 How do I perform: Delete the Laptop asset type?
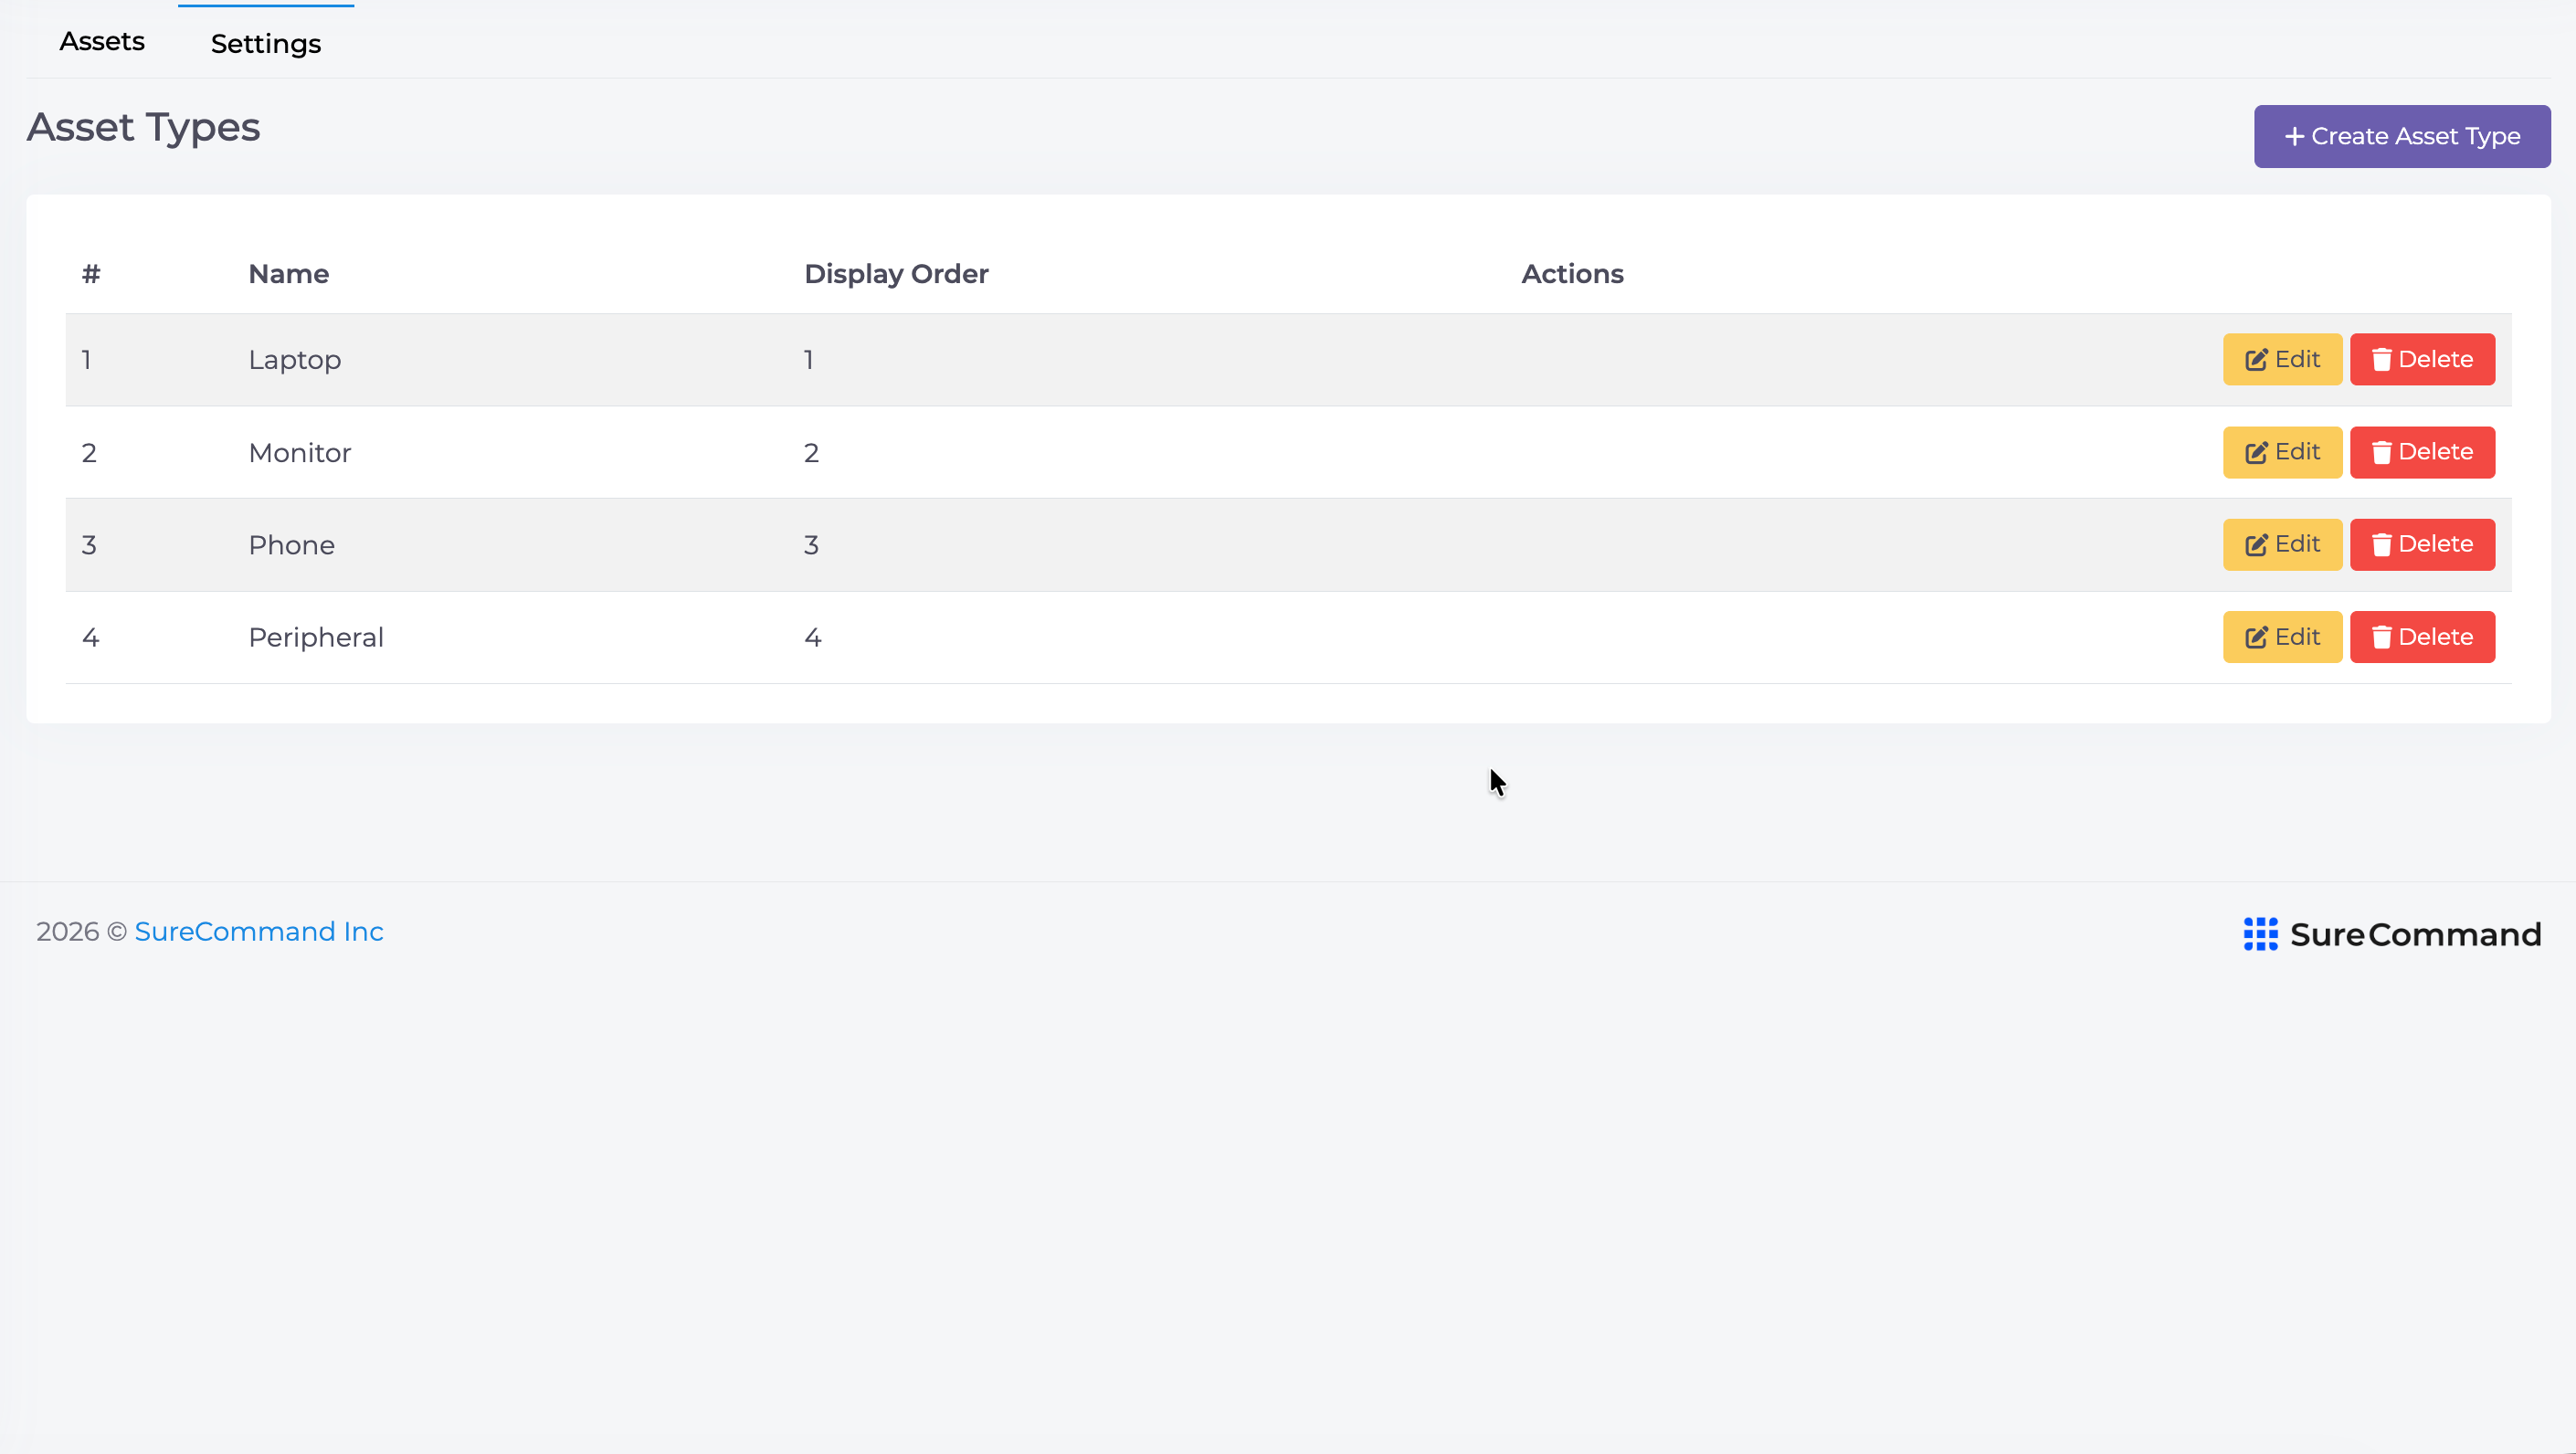(2422, 359)
